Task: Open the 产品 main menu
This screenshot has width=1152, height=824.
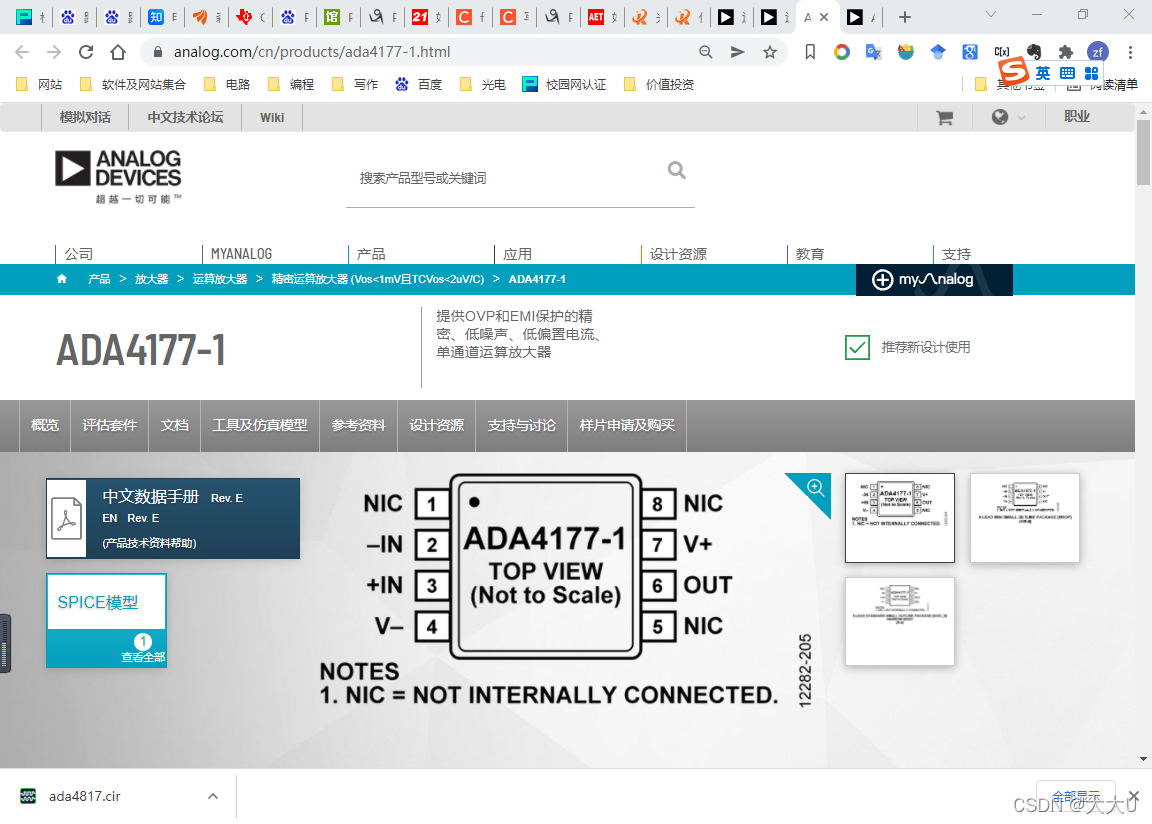Action: click(371, 254)
